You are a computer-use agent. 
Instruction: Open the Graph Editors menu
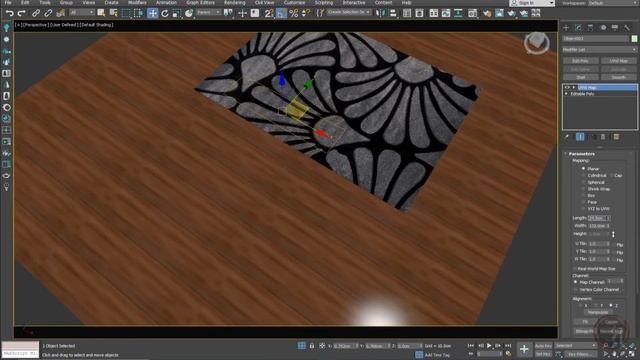click(200, 2)
